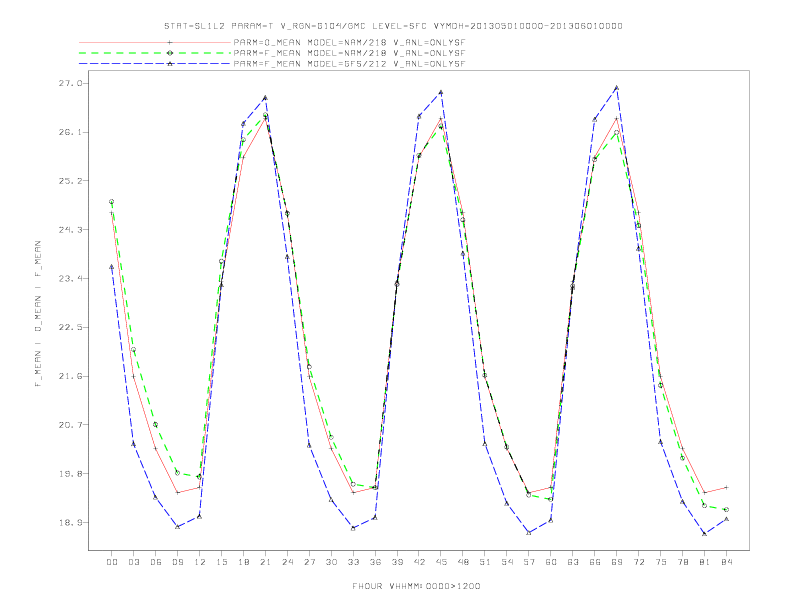The height and width of the screenshot is (612, 792).
Task: Click blue triangle data point at hour 57 trough
Action: [529, 533]
